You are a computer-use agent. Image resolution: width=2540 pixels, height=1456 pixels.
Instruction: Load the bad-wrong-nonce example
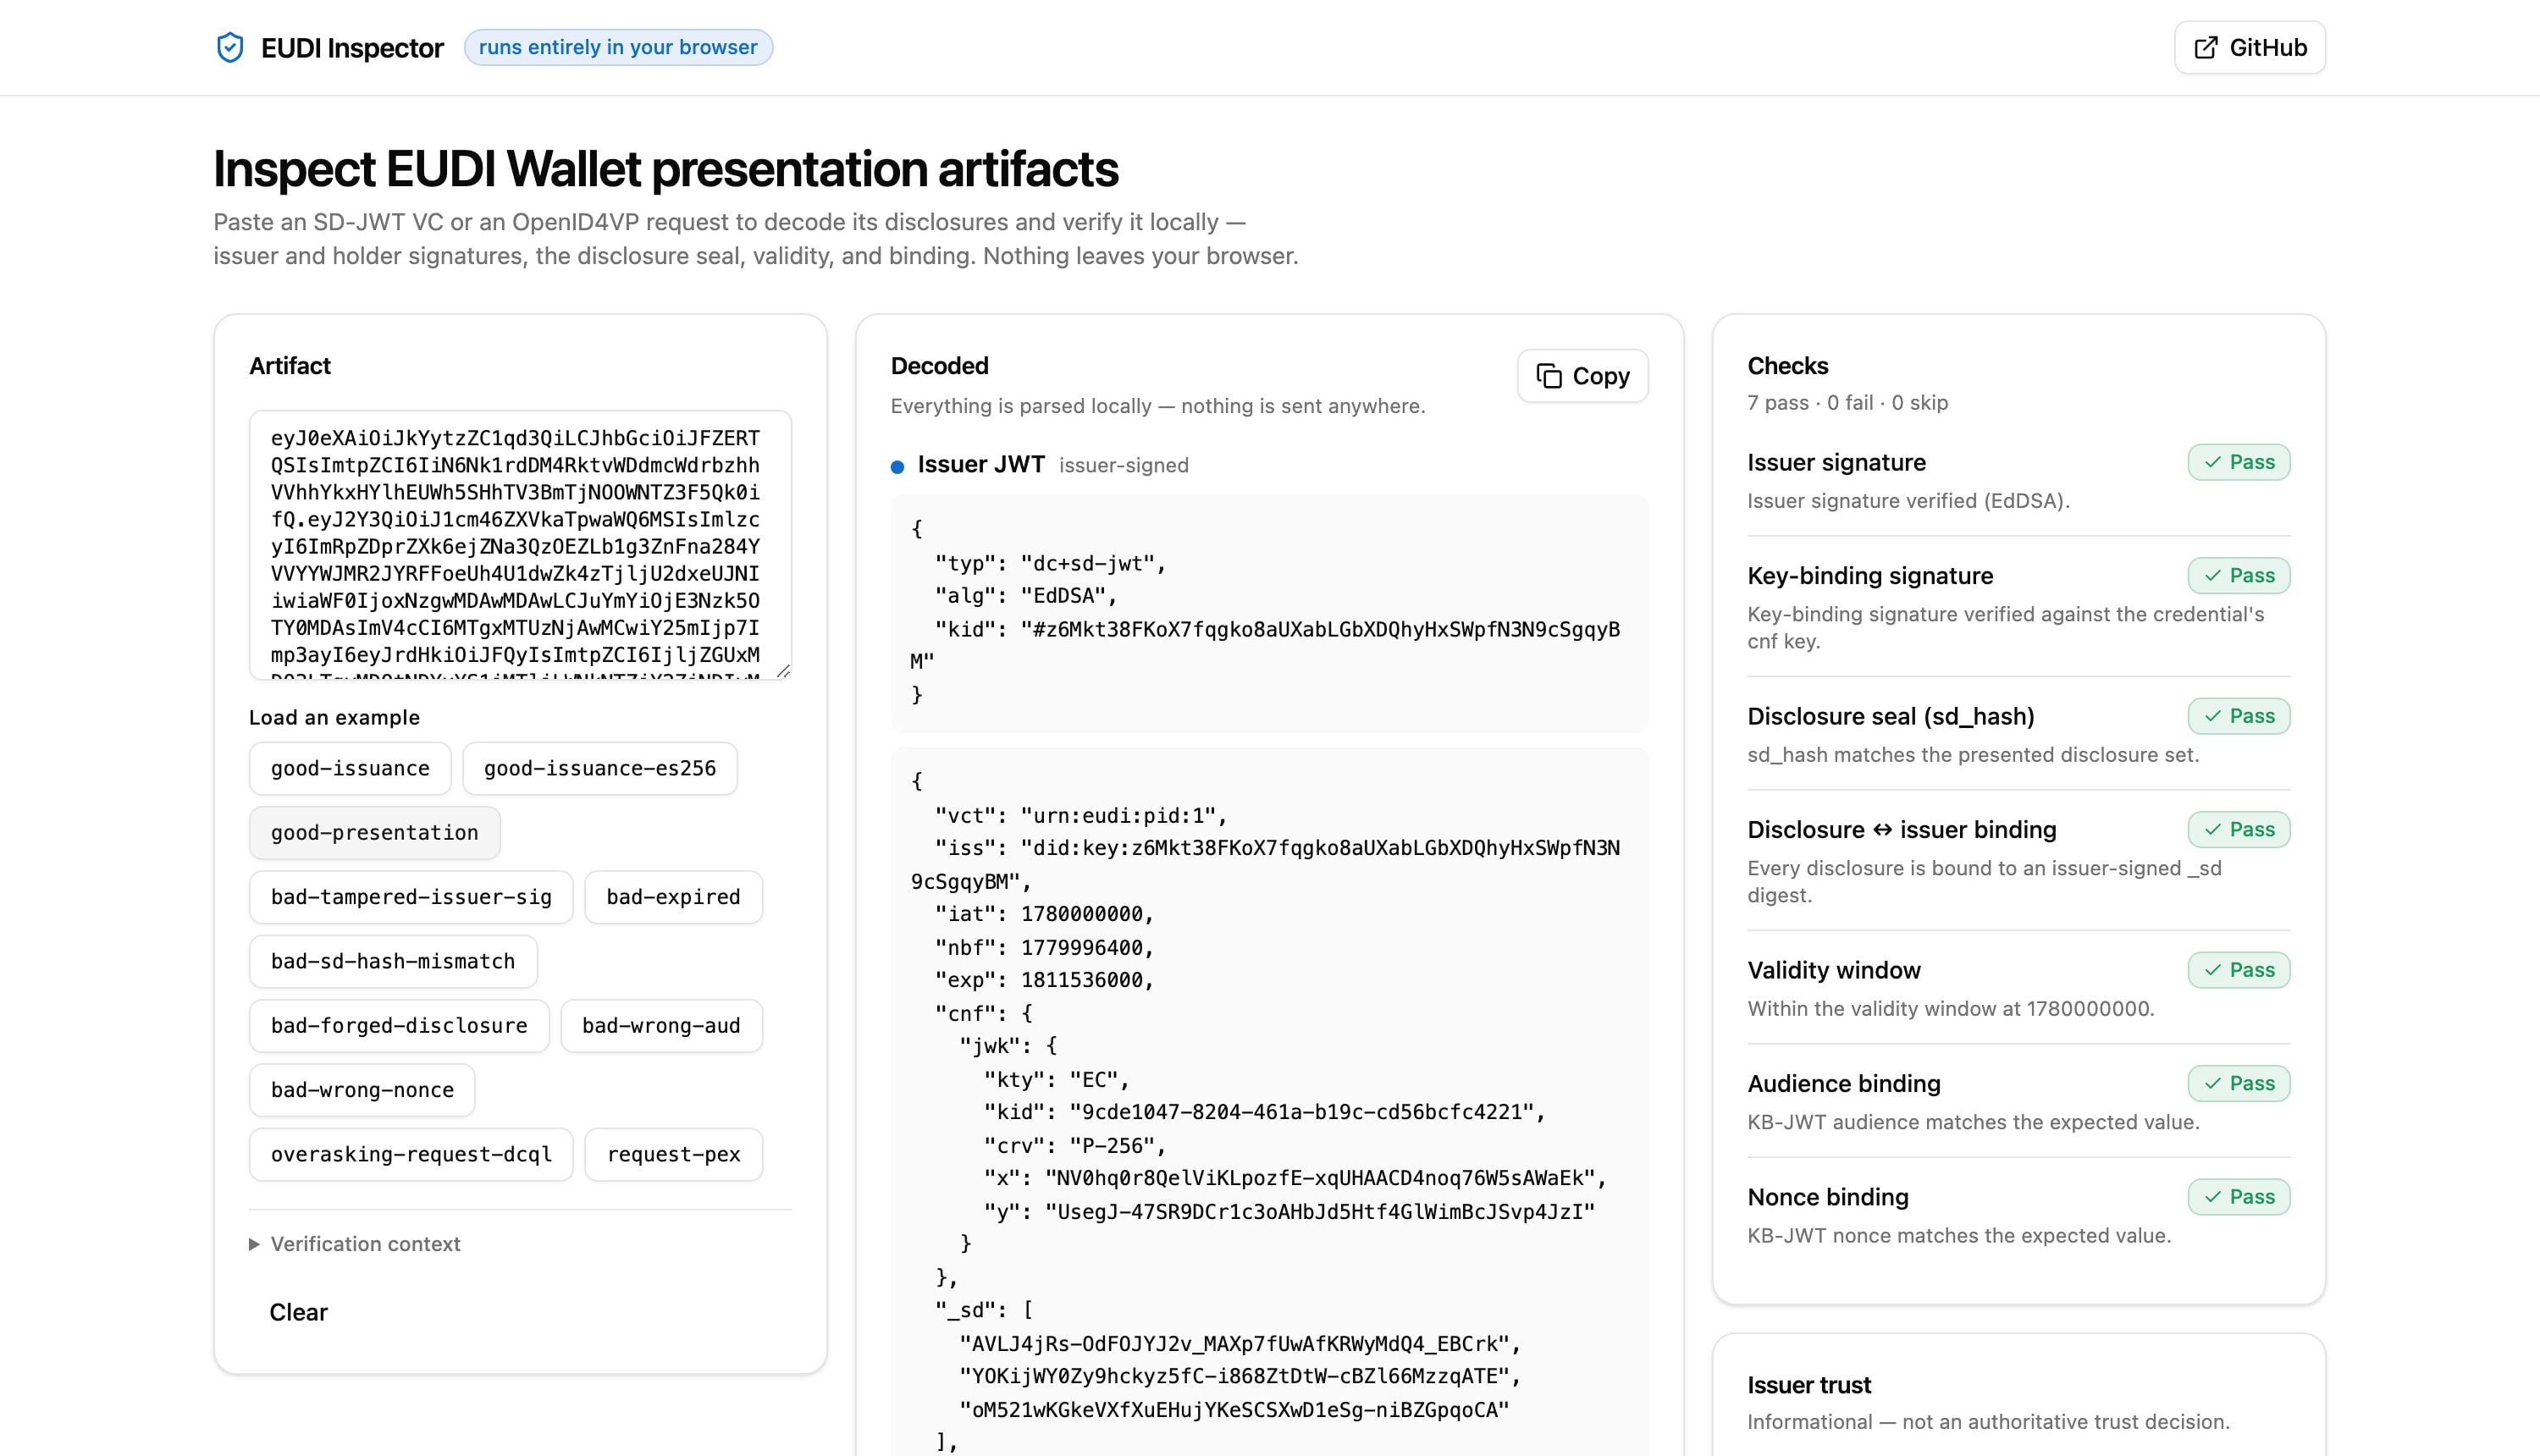pos(362,1090)
